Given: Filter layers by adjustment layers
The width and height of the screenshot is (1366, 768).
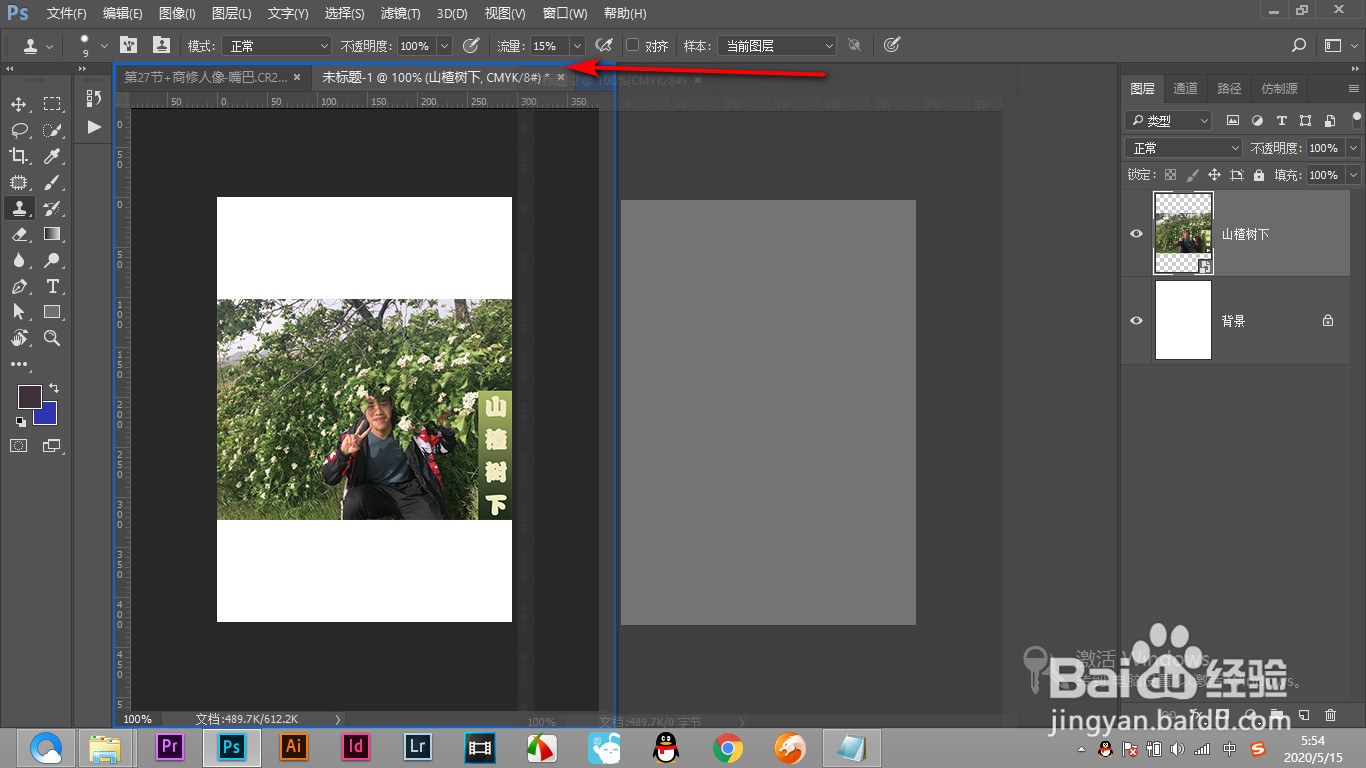Looking at the screenshot, I should (x=1257, y=120).
